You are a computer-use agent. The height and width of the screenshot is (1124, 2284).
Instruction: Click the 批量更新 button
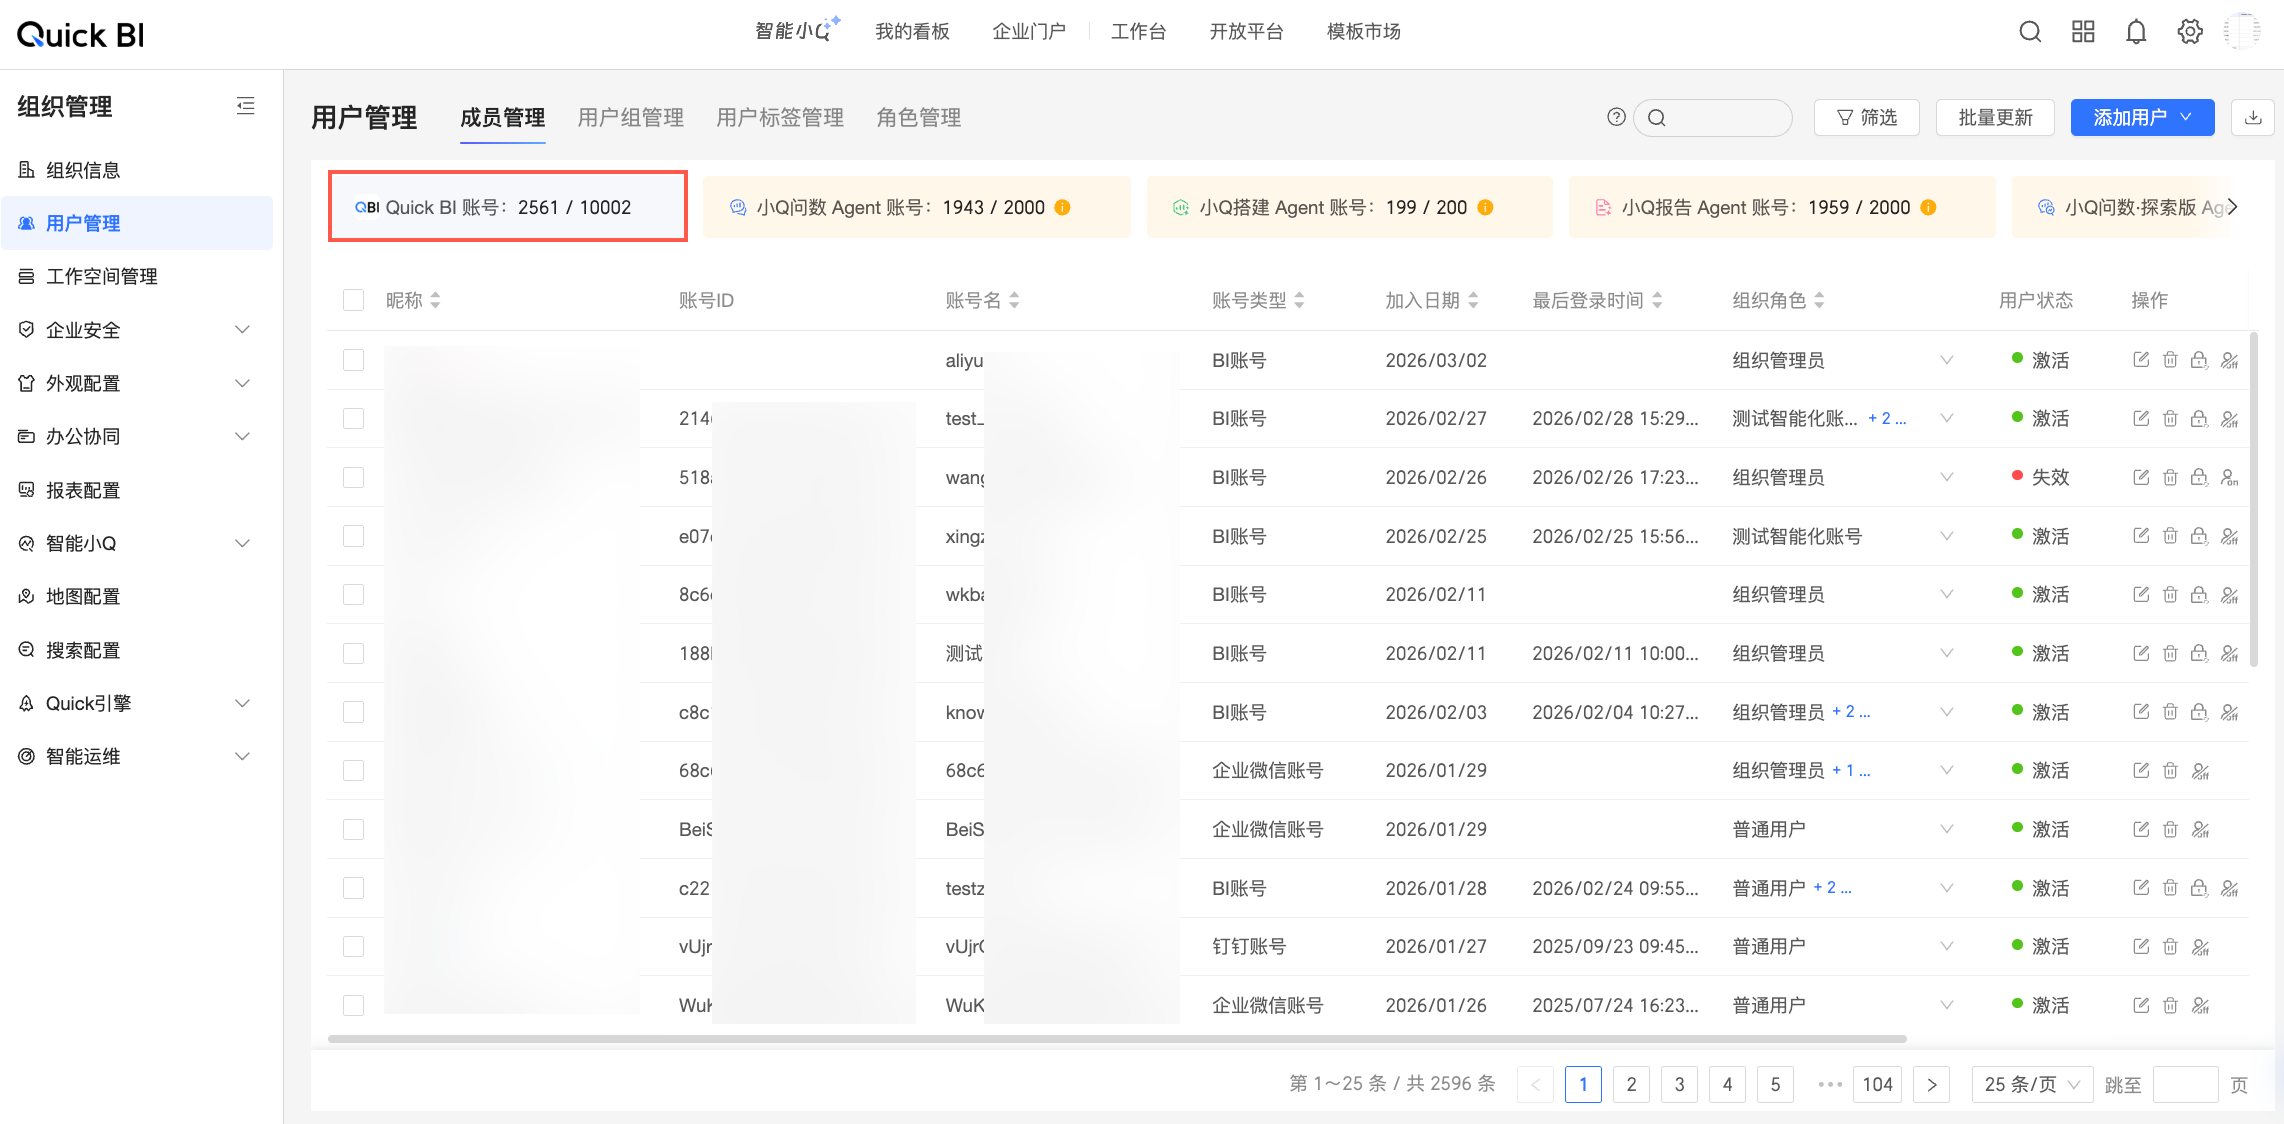[1994, 117]
